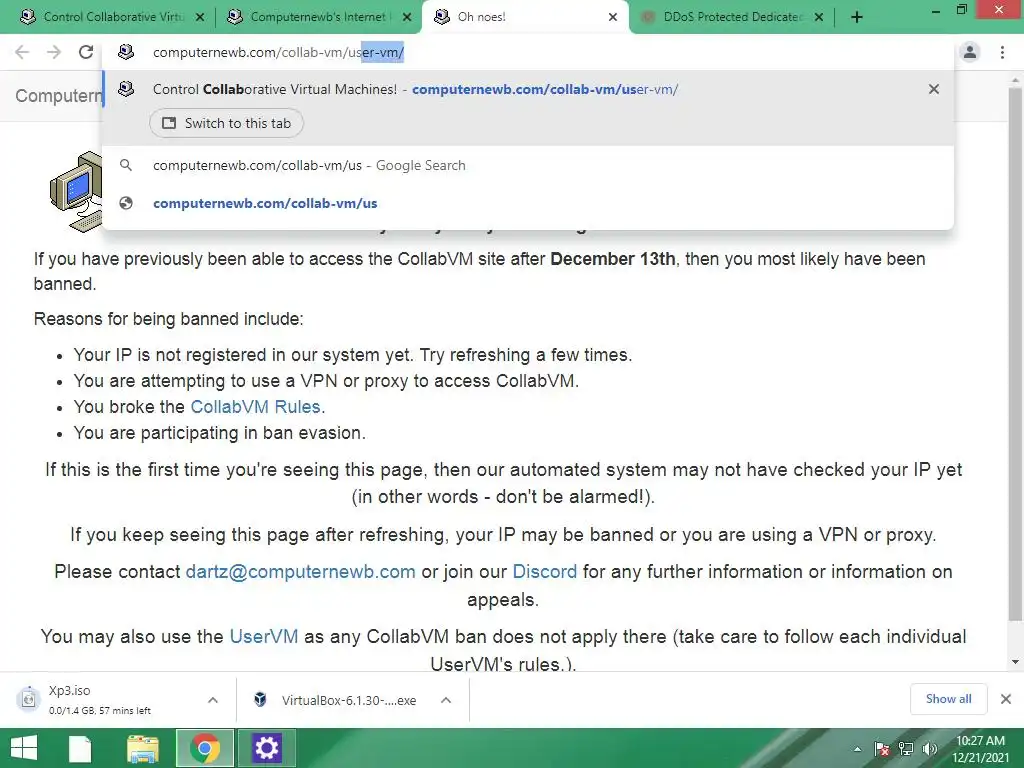The image size is (1024, 768).
Task: Click the site favicon in address bar
Action: (x=126, y=52)
